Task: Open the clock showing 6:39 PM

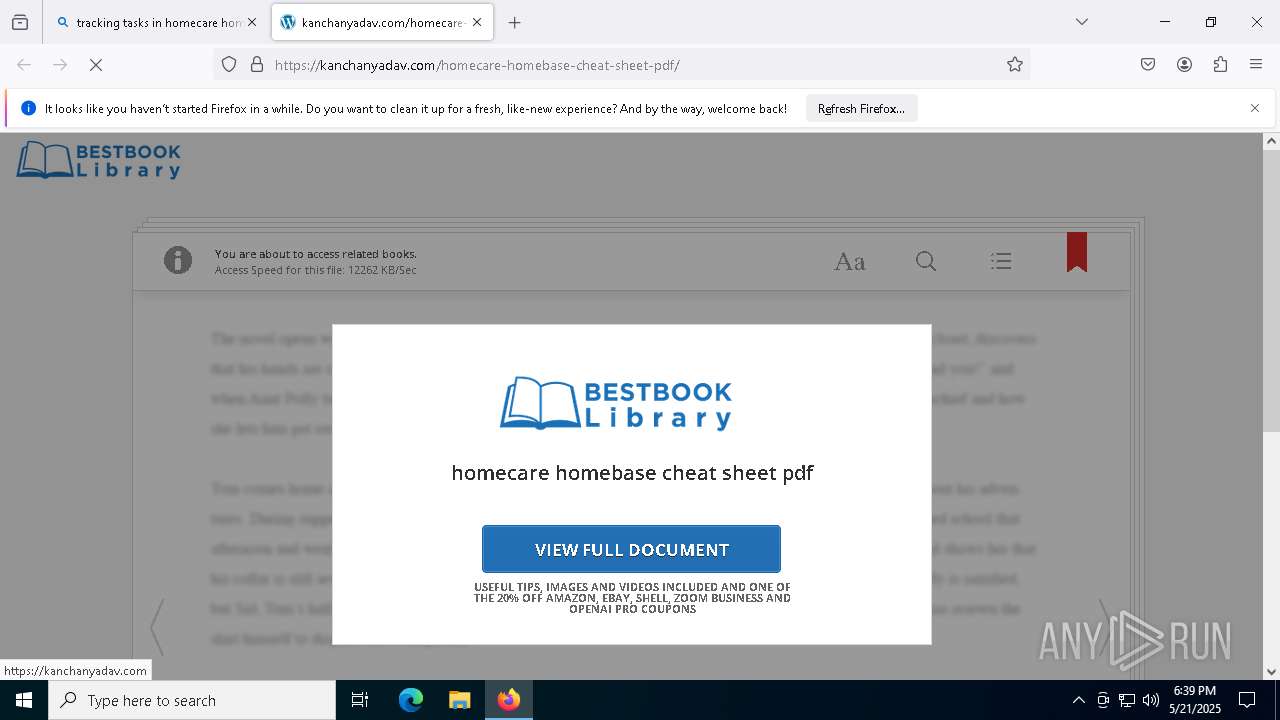Action: point(1195,700)
